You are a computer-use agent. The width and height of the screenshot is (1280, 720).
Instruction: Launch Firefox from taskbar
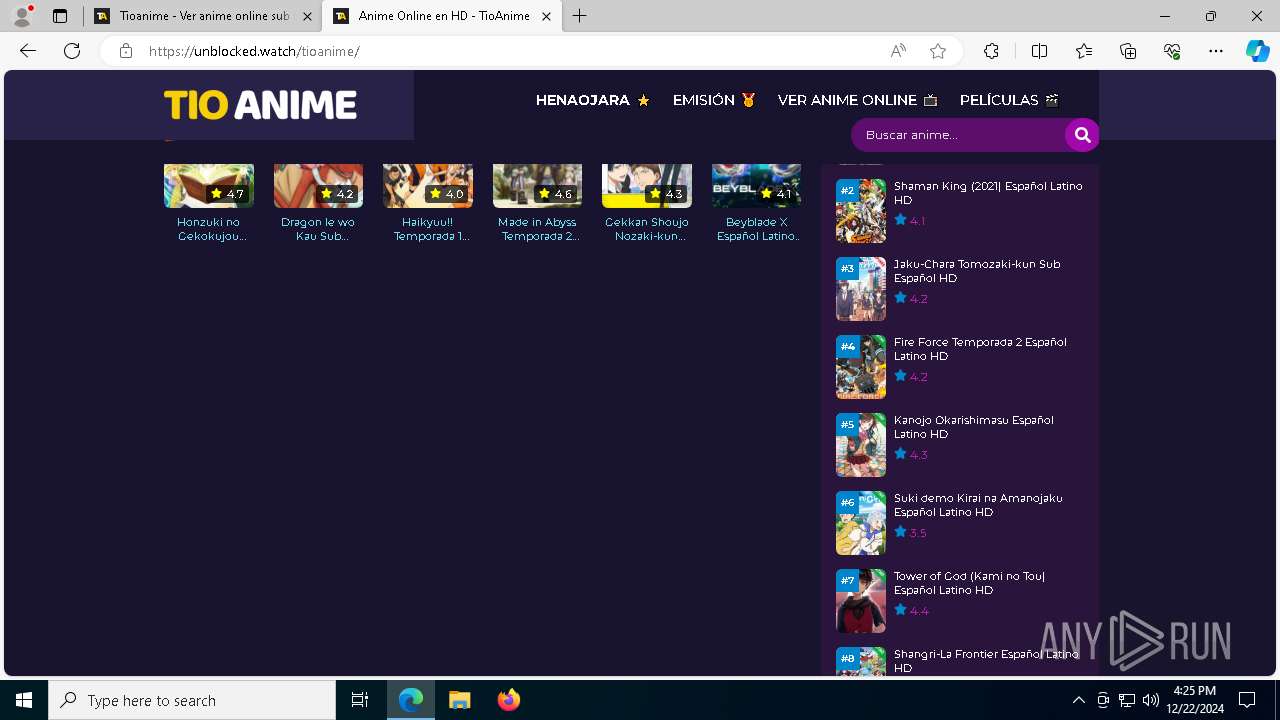tap(509, 700)
